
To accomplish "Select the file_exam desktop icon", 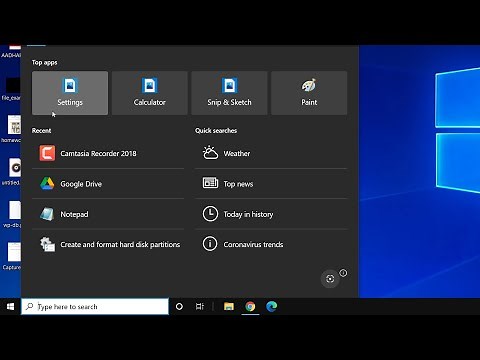I will coord(13,85).
